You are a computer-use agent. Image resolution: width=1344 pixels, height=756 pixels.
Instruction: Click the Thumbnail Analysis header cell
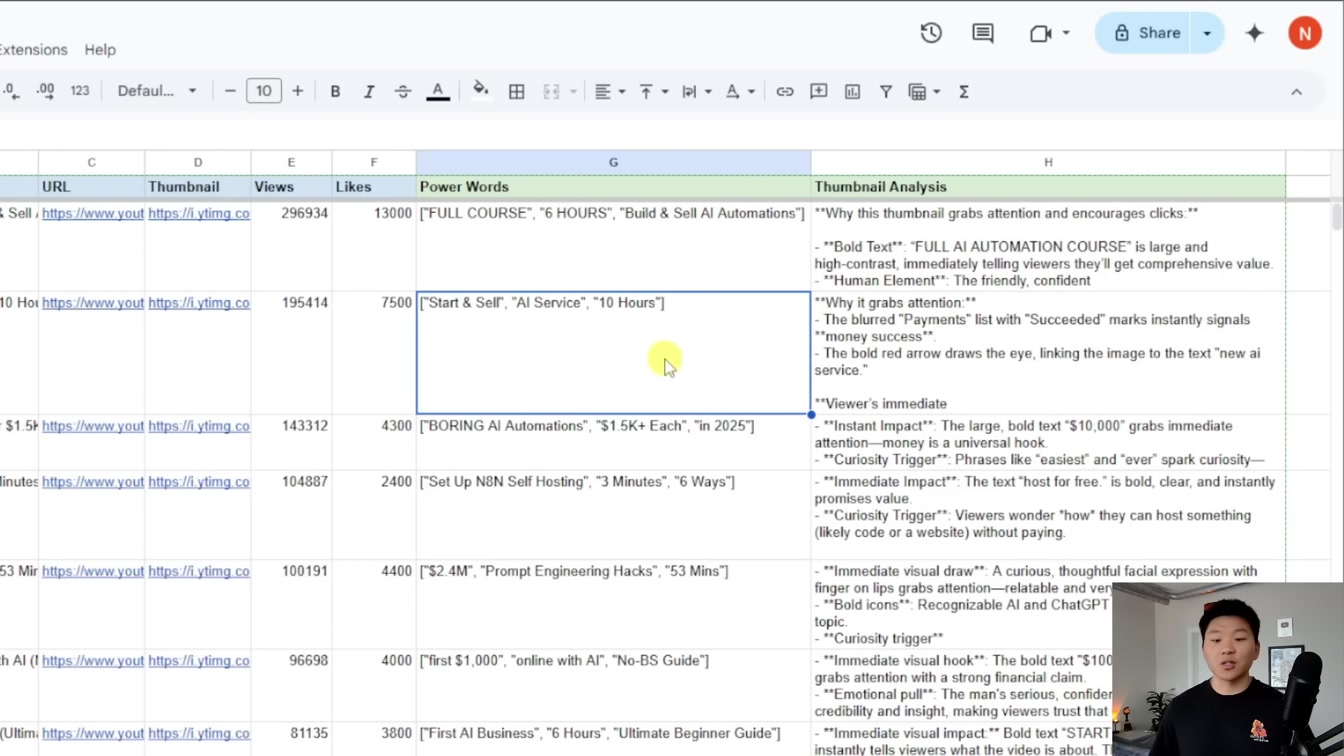click(1048, 187)
